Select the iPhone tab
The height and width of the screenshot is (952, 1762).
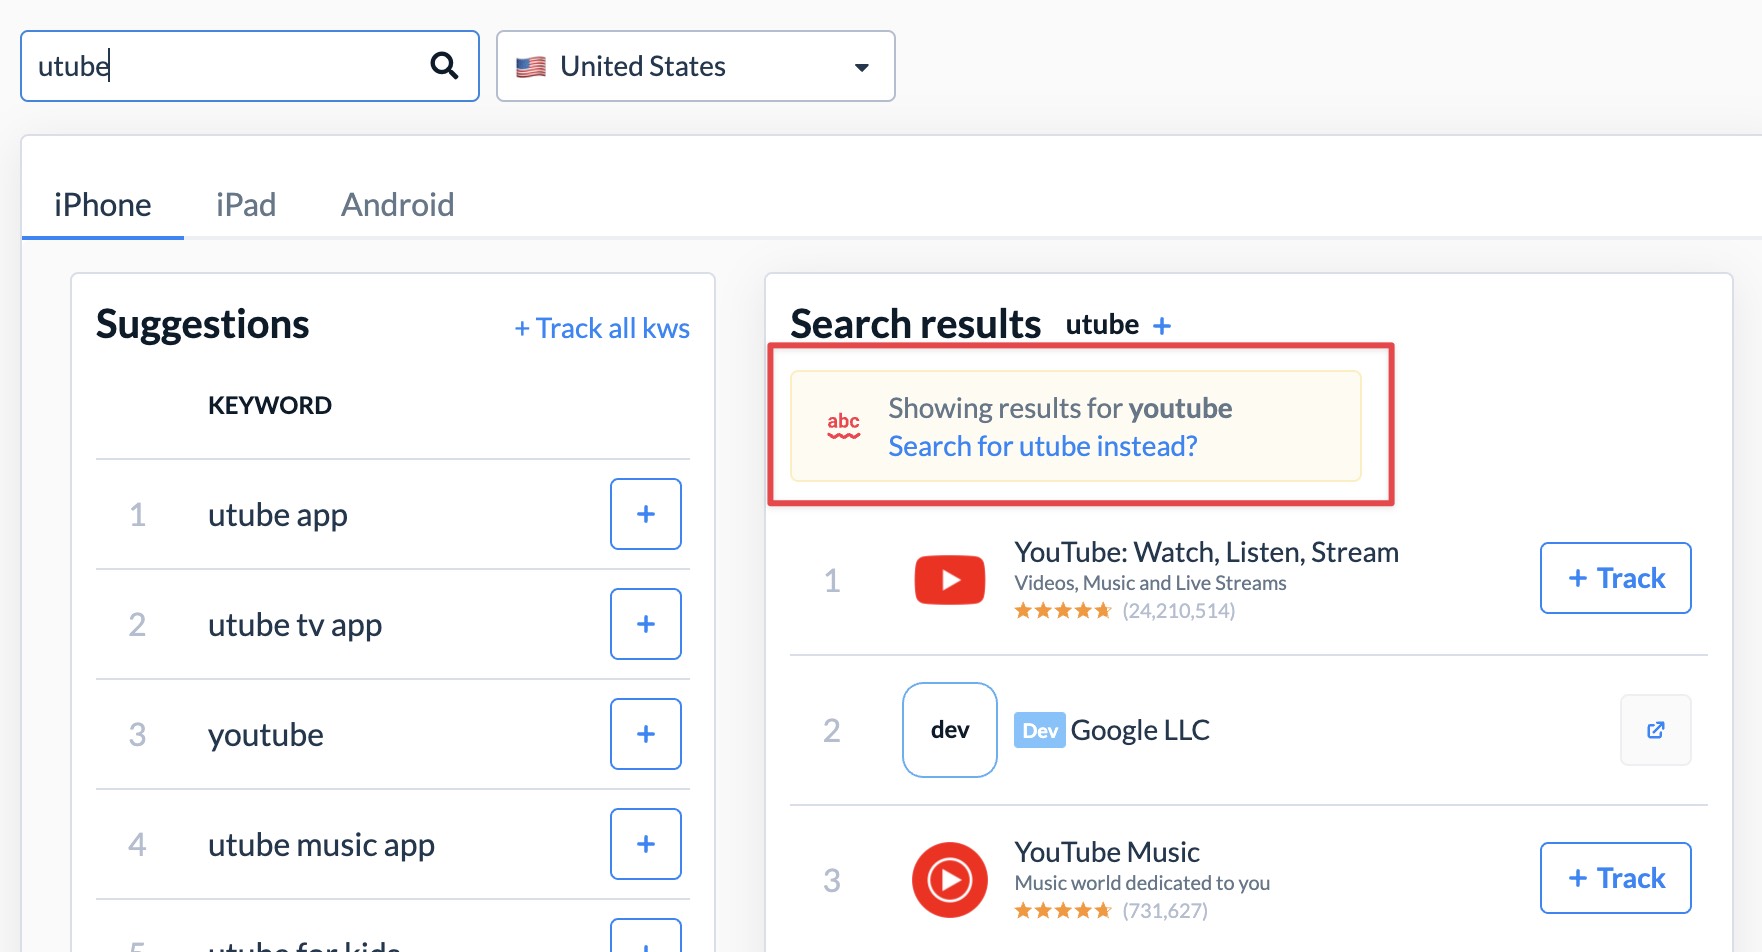click(x=103, y=205)
